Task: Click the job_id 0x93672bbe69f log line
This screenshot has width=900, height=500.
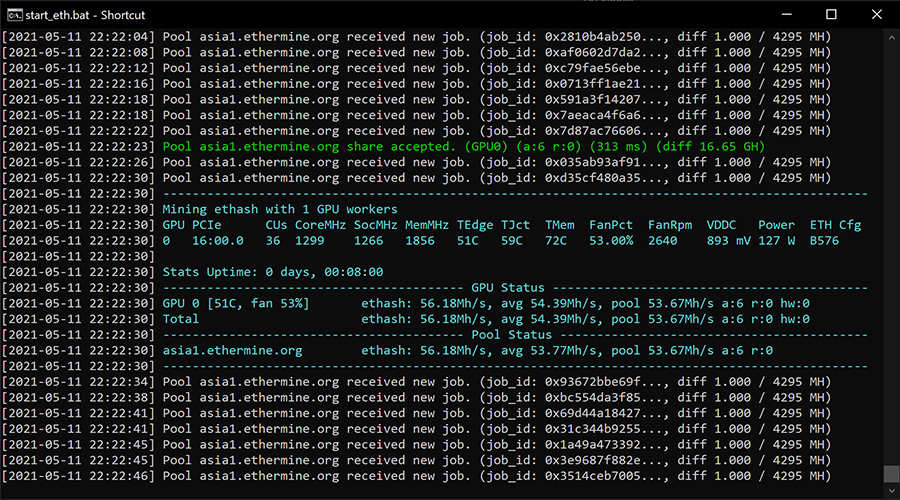Action: coord(416,382)
